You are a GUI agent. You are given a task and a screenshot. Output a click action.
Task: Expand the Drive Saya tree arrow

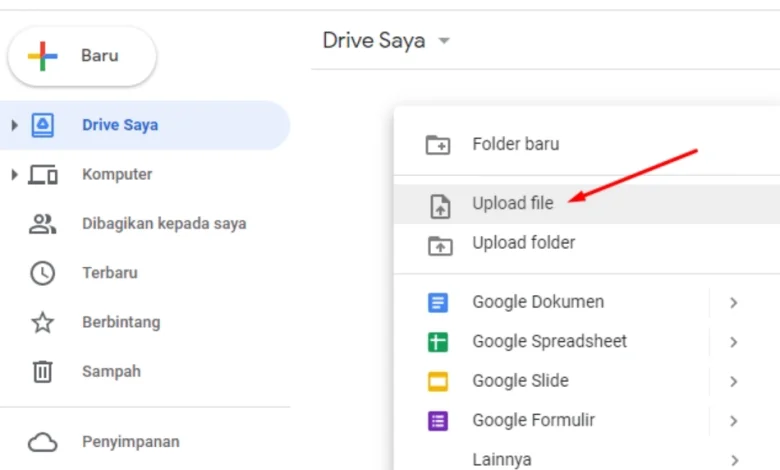[x=14, y=125]
